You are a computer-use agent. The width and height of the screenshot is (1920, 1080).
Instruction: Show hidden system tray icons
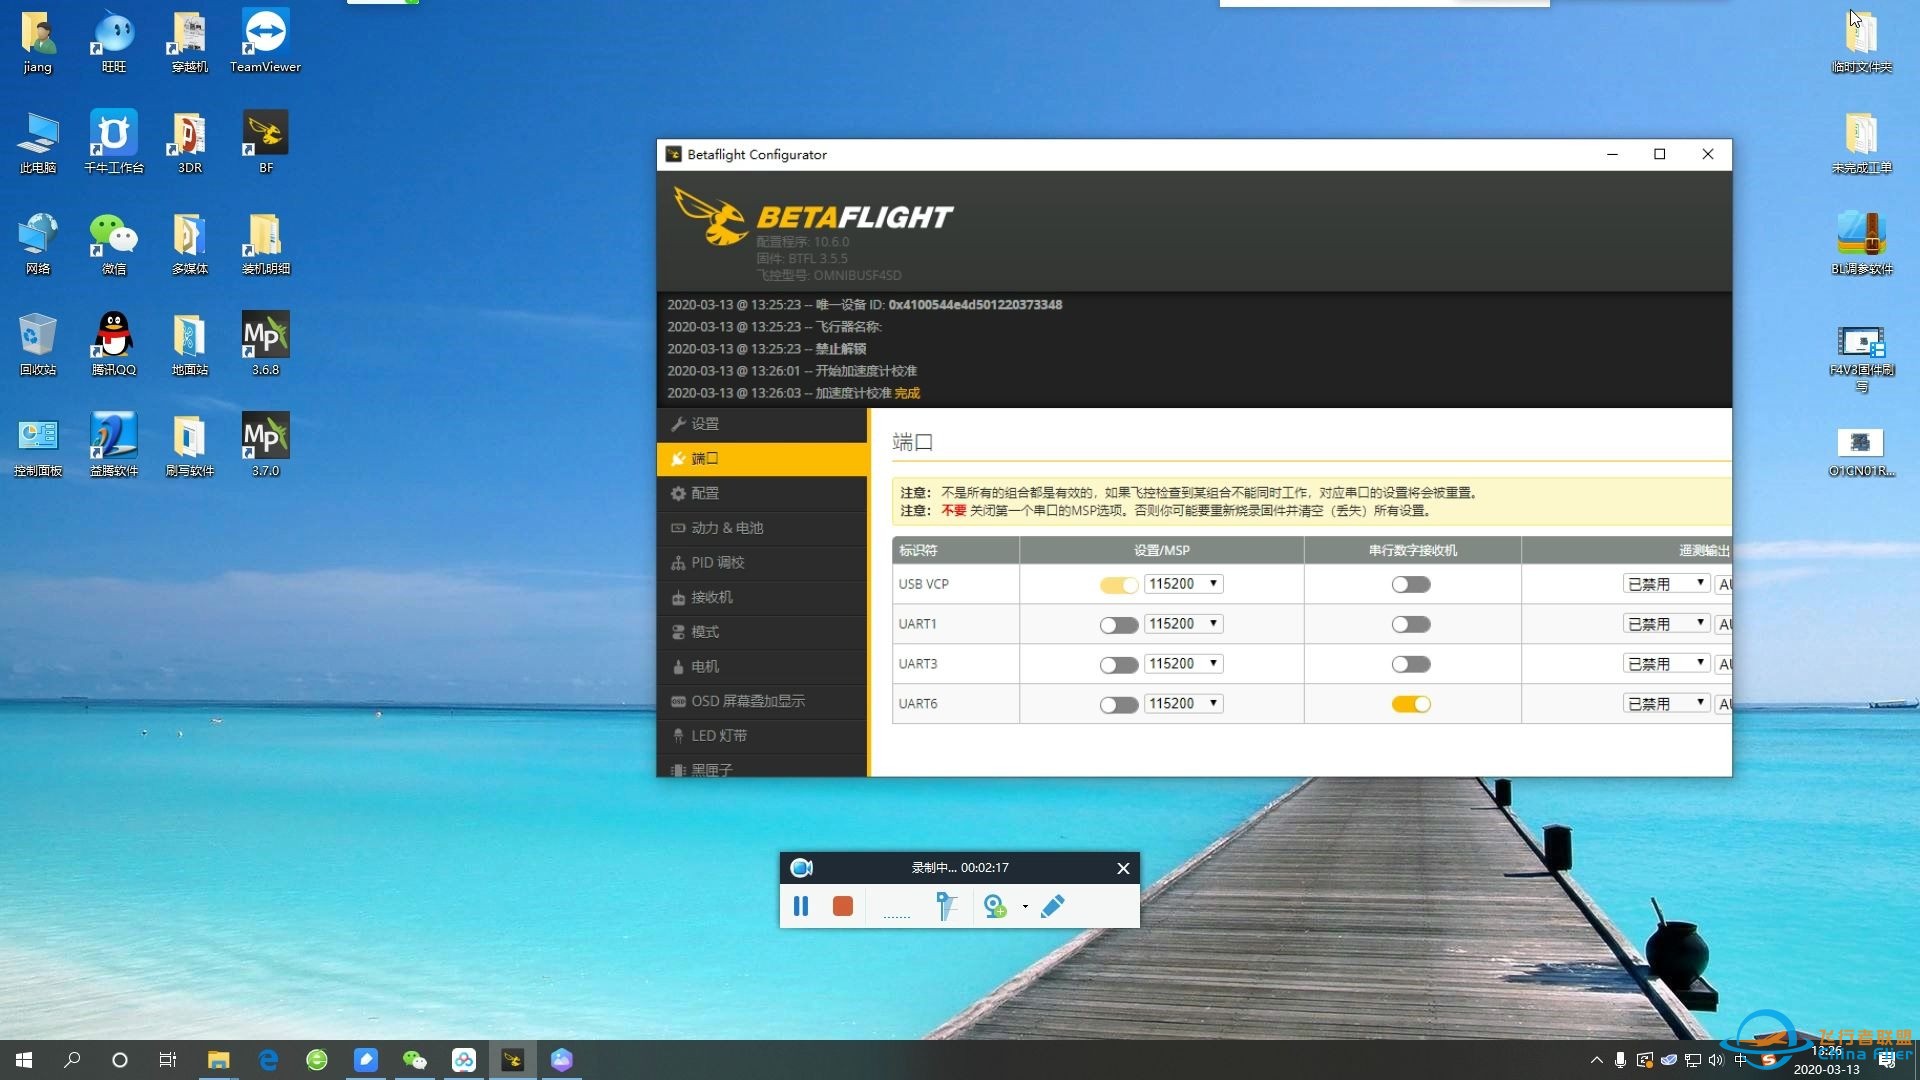pyautogui.click(x=1596, y=1060)
